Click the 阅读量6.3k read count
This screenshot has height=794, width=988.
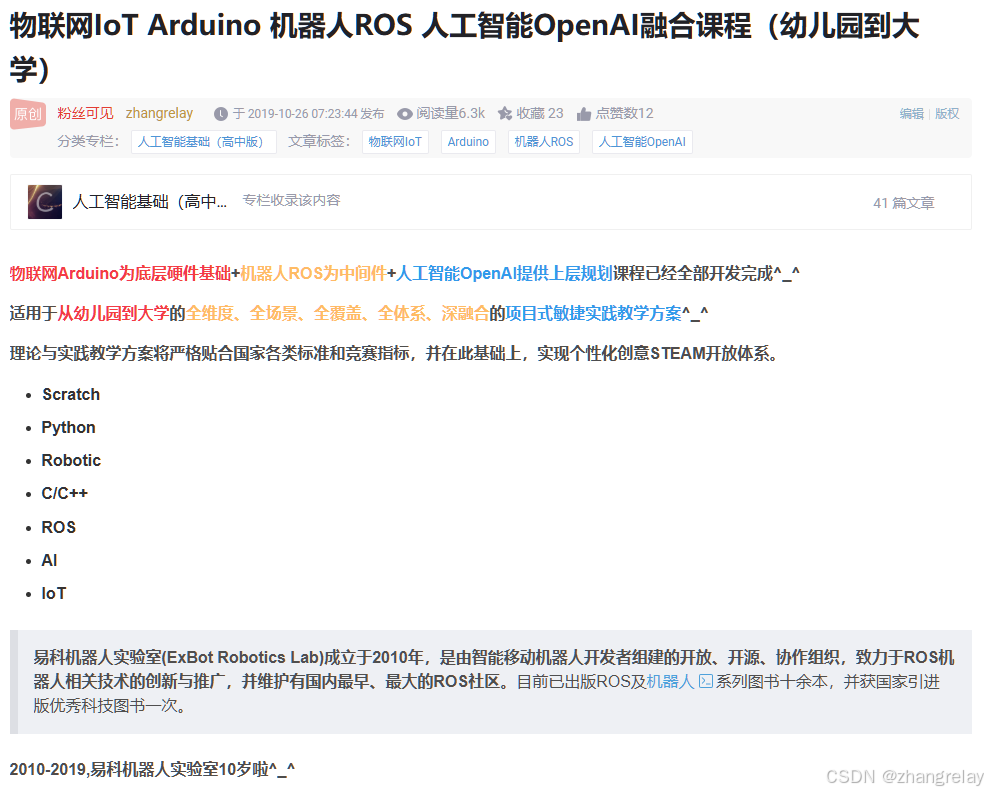(451, 113)
